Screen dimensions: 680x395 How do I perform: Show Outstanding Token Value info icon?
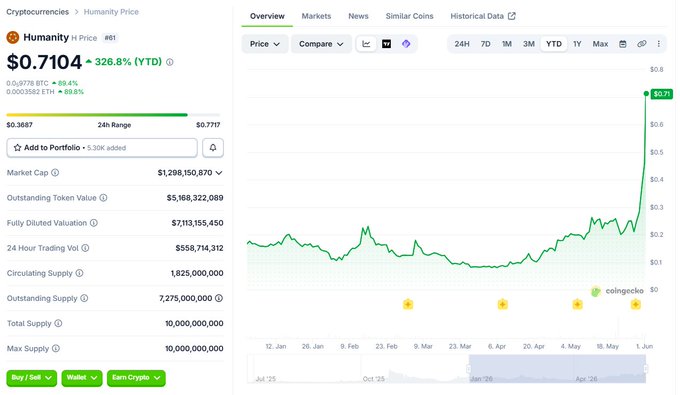pyautogui.click(x=103, y=198)
